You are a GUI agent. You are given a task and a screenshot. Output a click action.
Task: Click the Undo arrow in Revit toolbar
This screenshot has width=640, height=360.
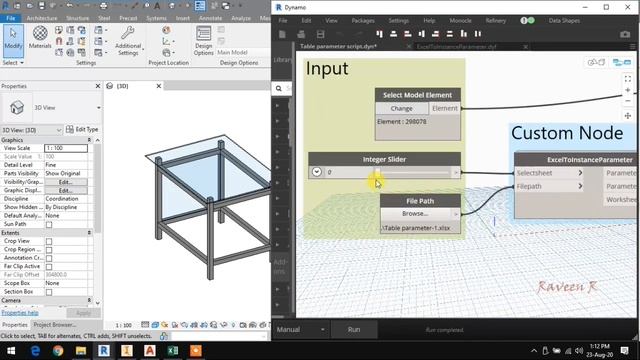pos(70,6)
